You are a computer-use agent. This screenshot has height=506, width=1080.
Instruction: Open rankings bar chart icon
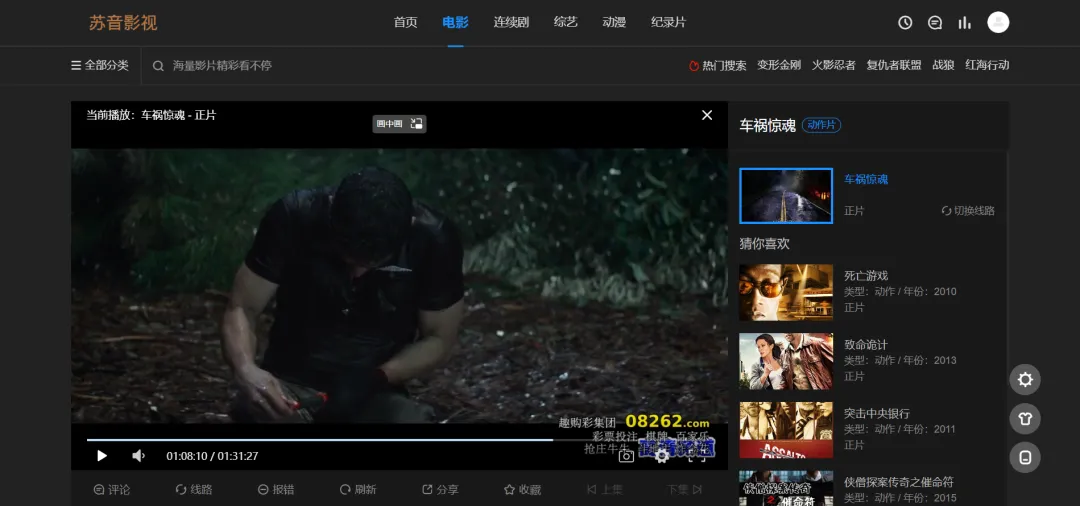tap(964, 23)
